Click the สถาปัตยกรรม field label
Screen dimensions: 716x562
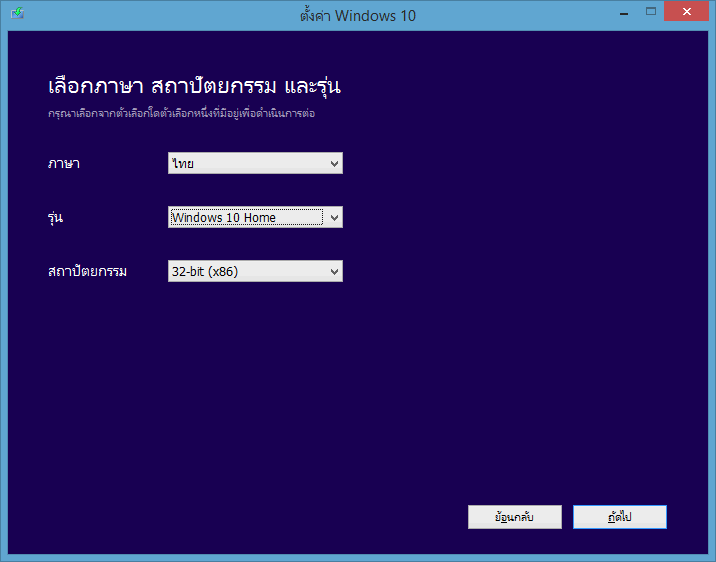(x=88, y=271)
